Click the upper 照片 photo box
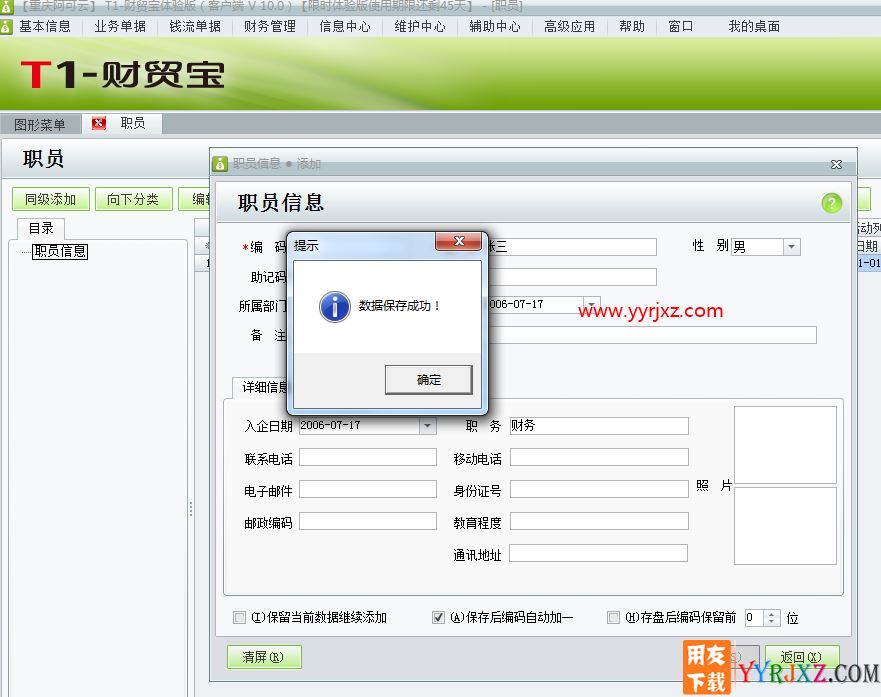 point(785,445)
